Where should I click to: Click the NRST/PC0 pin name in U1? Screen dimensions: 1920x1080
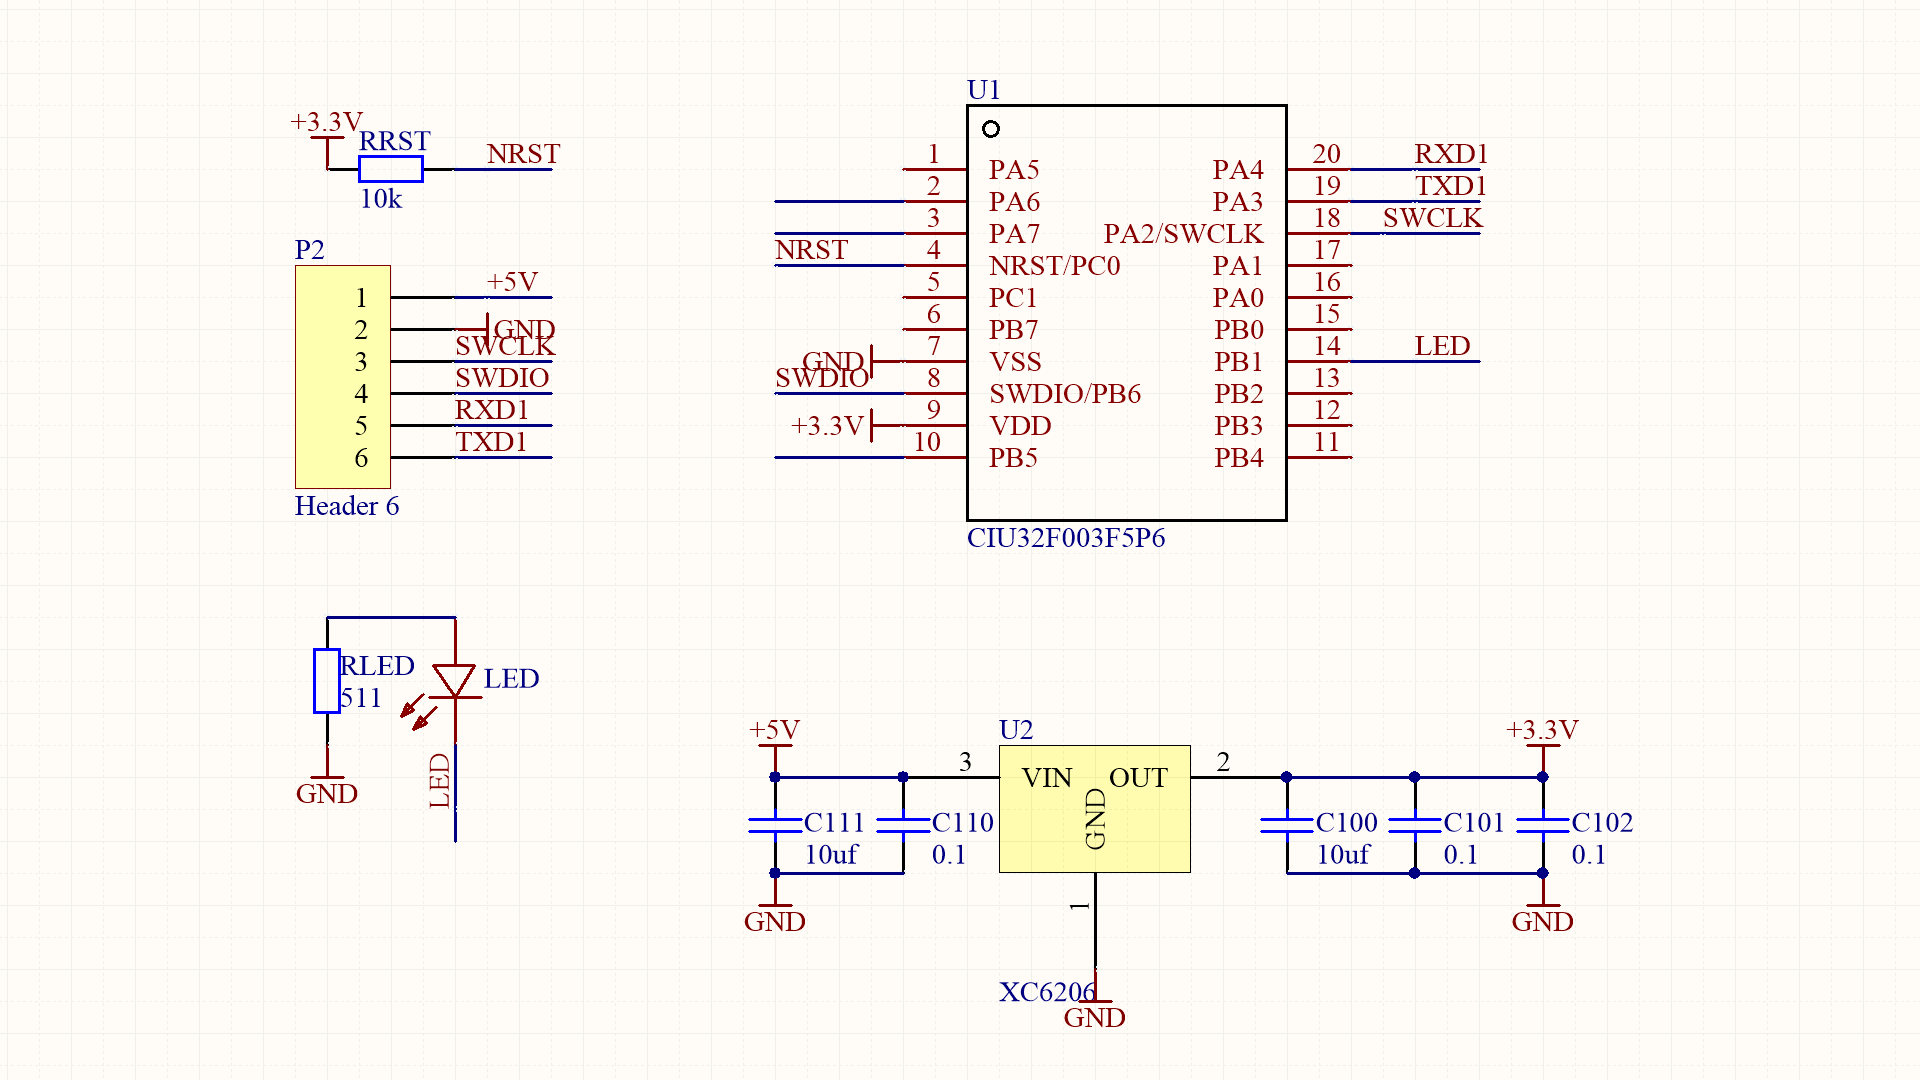click(x=1055, y=266)
